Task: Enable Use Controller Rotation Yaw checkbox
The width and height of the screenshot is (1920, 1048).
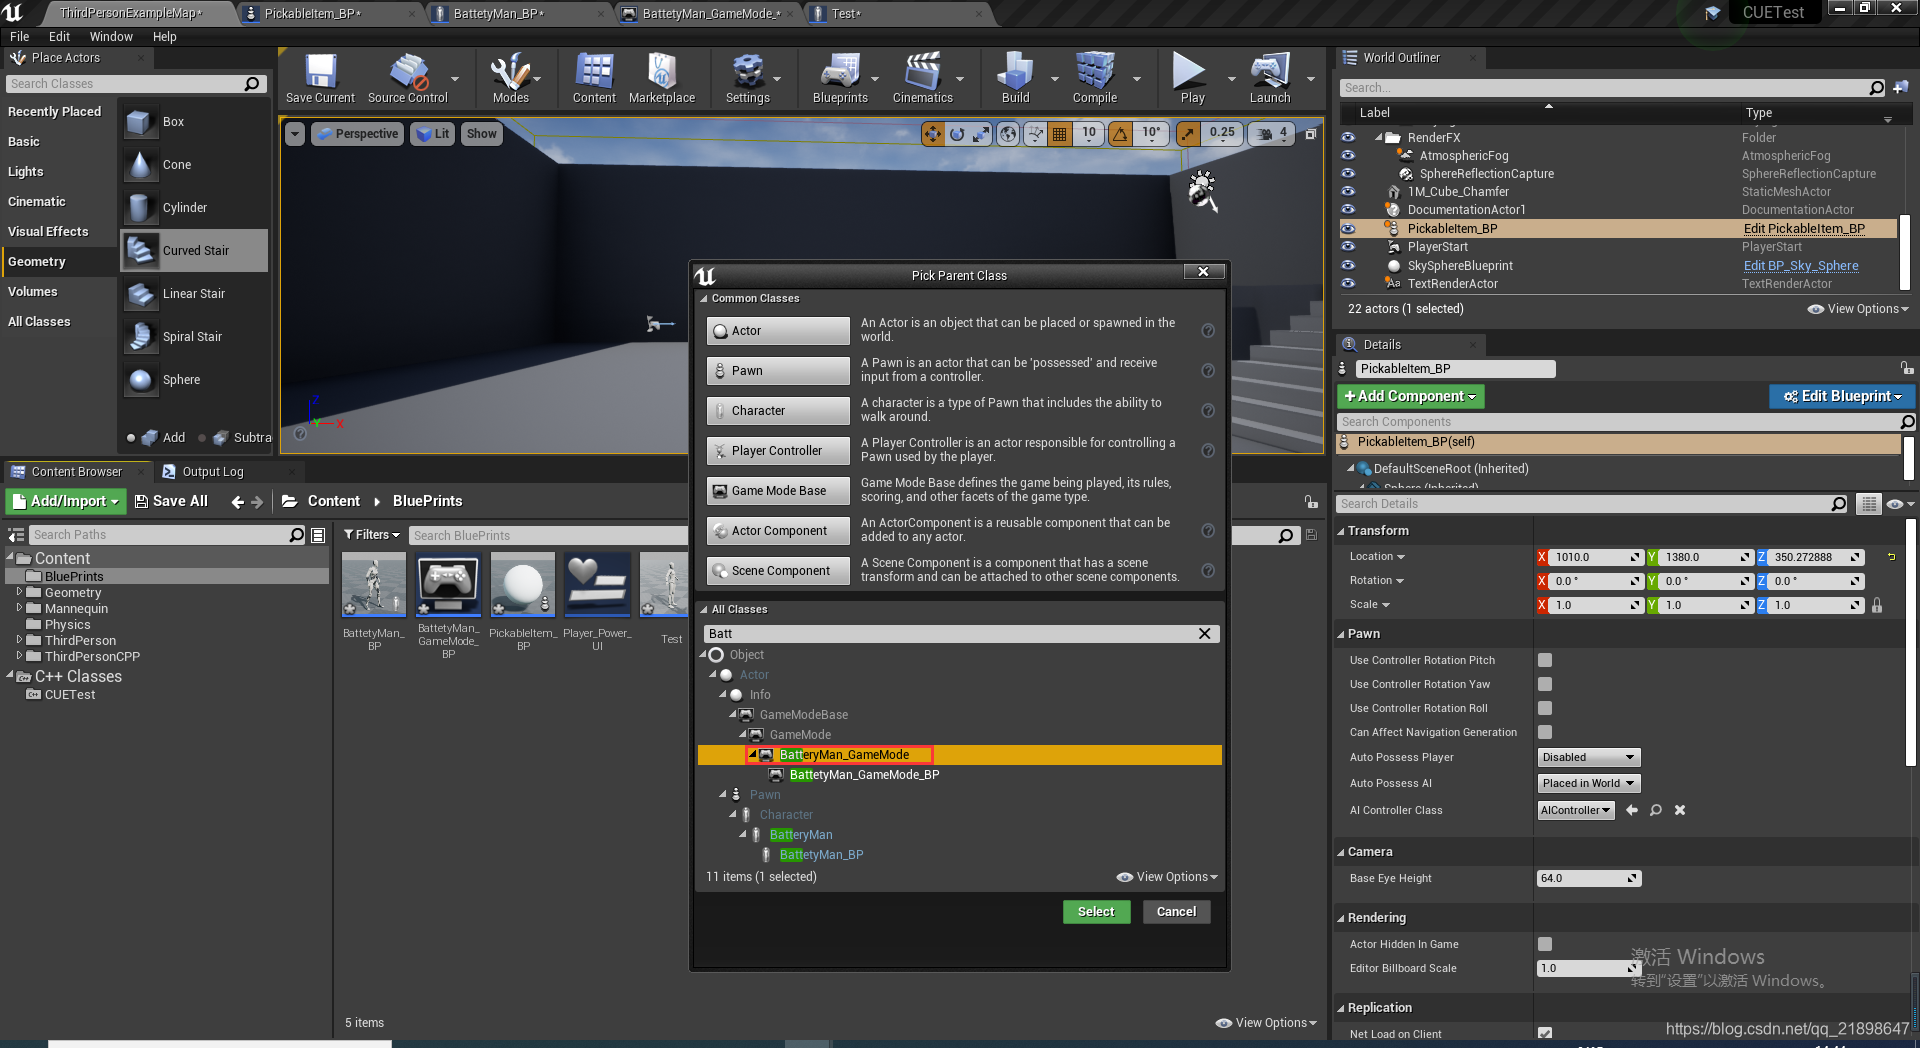Action: pos(1545,684)
